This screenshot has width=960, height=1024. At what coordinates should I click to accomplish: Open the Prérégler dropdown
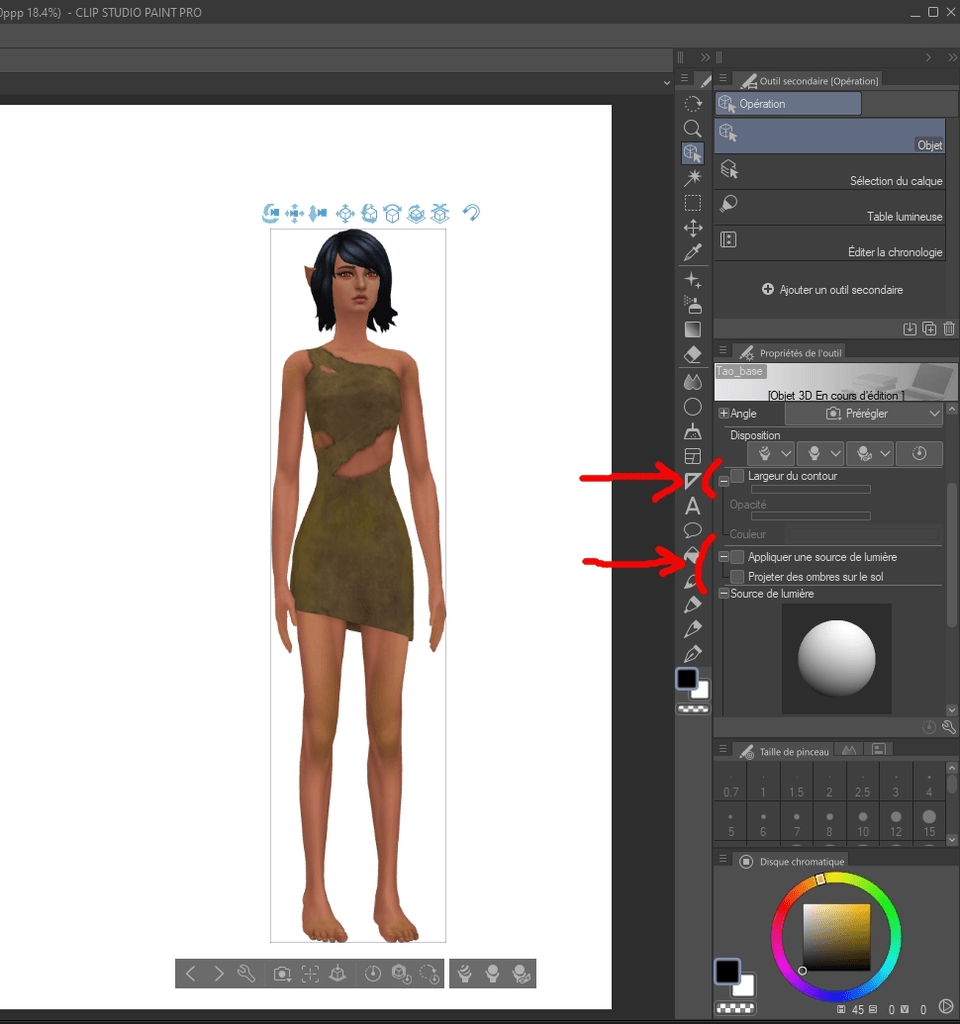[865, 413]
